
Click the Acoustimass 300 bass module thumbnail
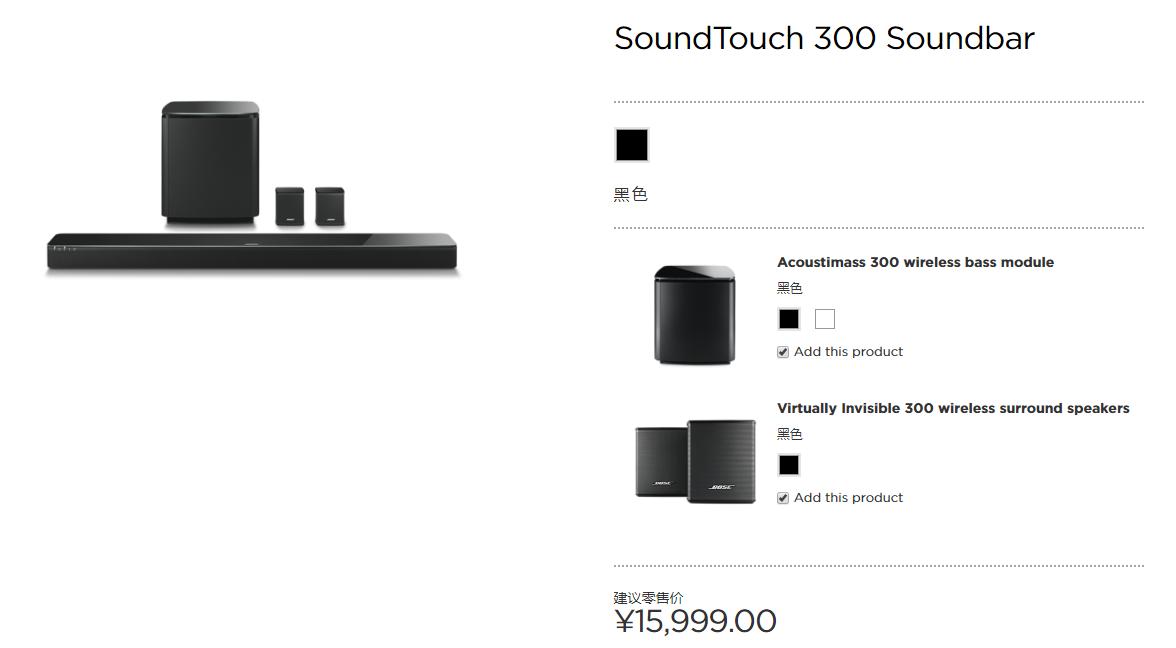click(x=694, y=314)
